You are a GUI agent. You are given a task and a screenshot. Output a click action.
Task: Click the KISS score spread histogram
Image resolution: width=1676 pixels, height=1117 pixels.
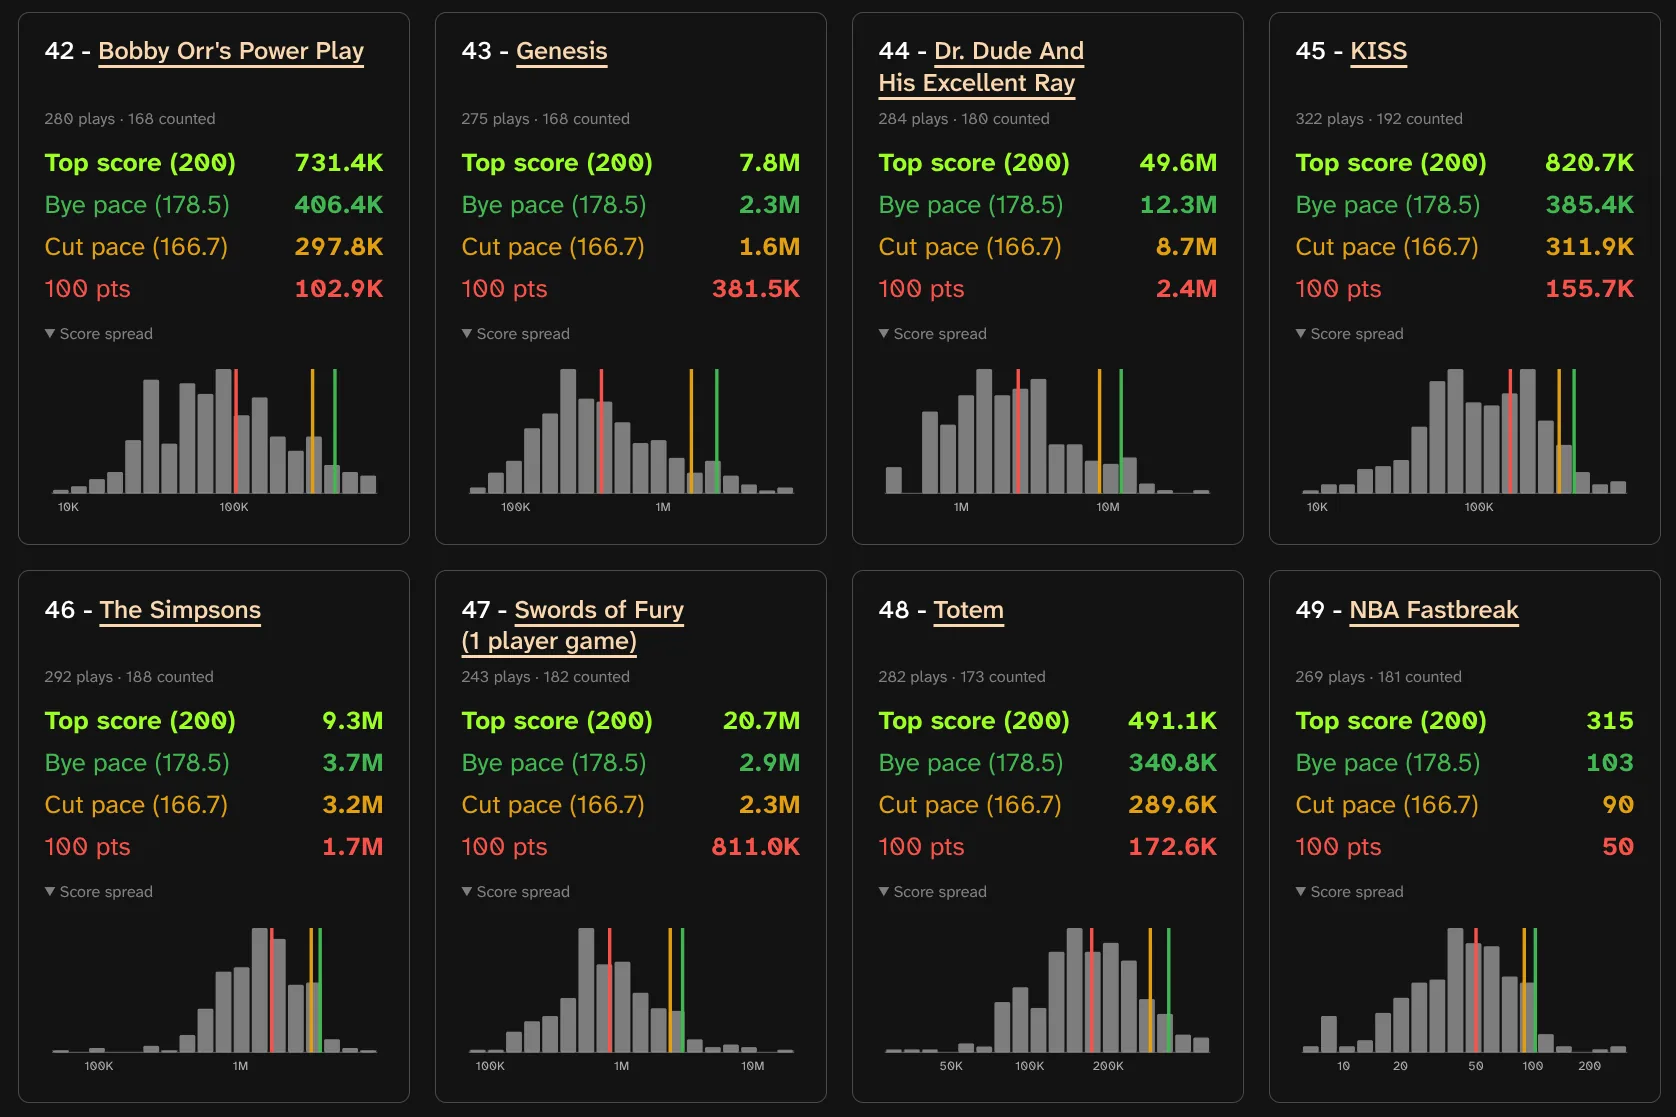1465,440
